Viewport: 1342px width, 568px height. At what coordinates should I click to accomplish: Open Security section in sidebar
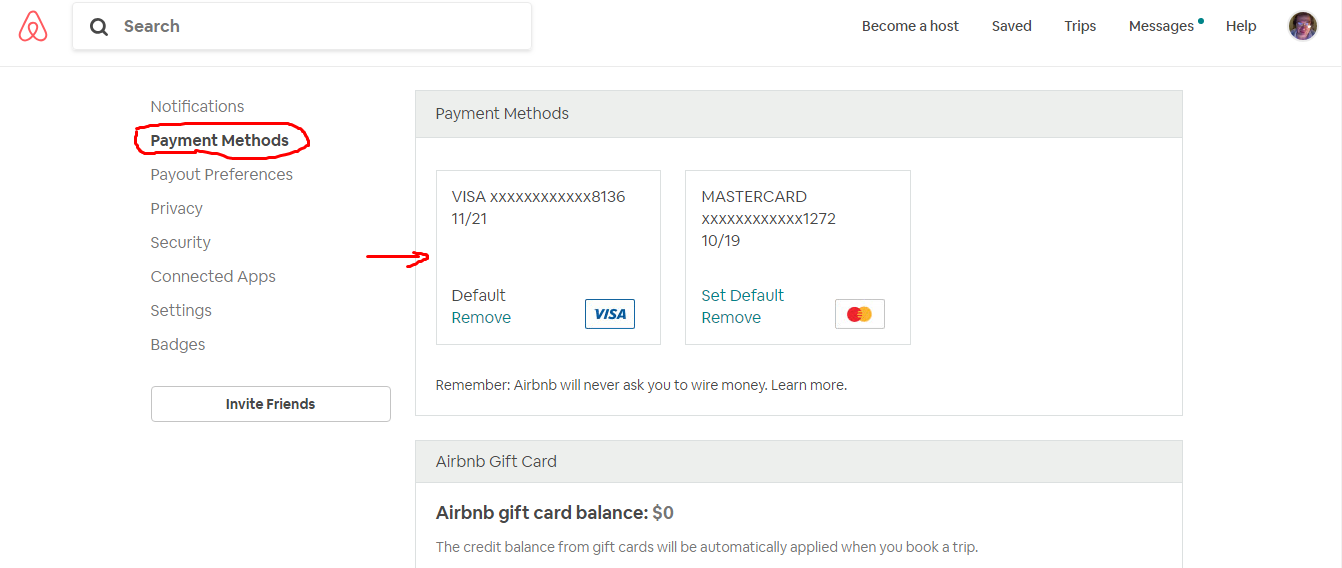click(180, 242)
